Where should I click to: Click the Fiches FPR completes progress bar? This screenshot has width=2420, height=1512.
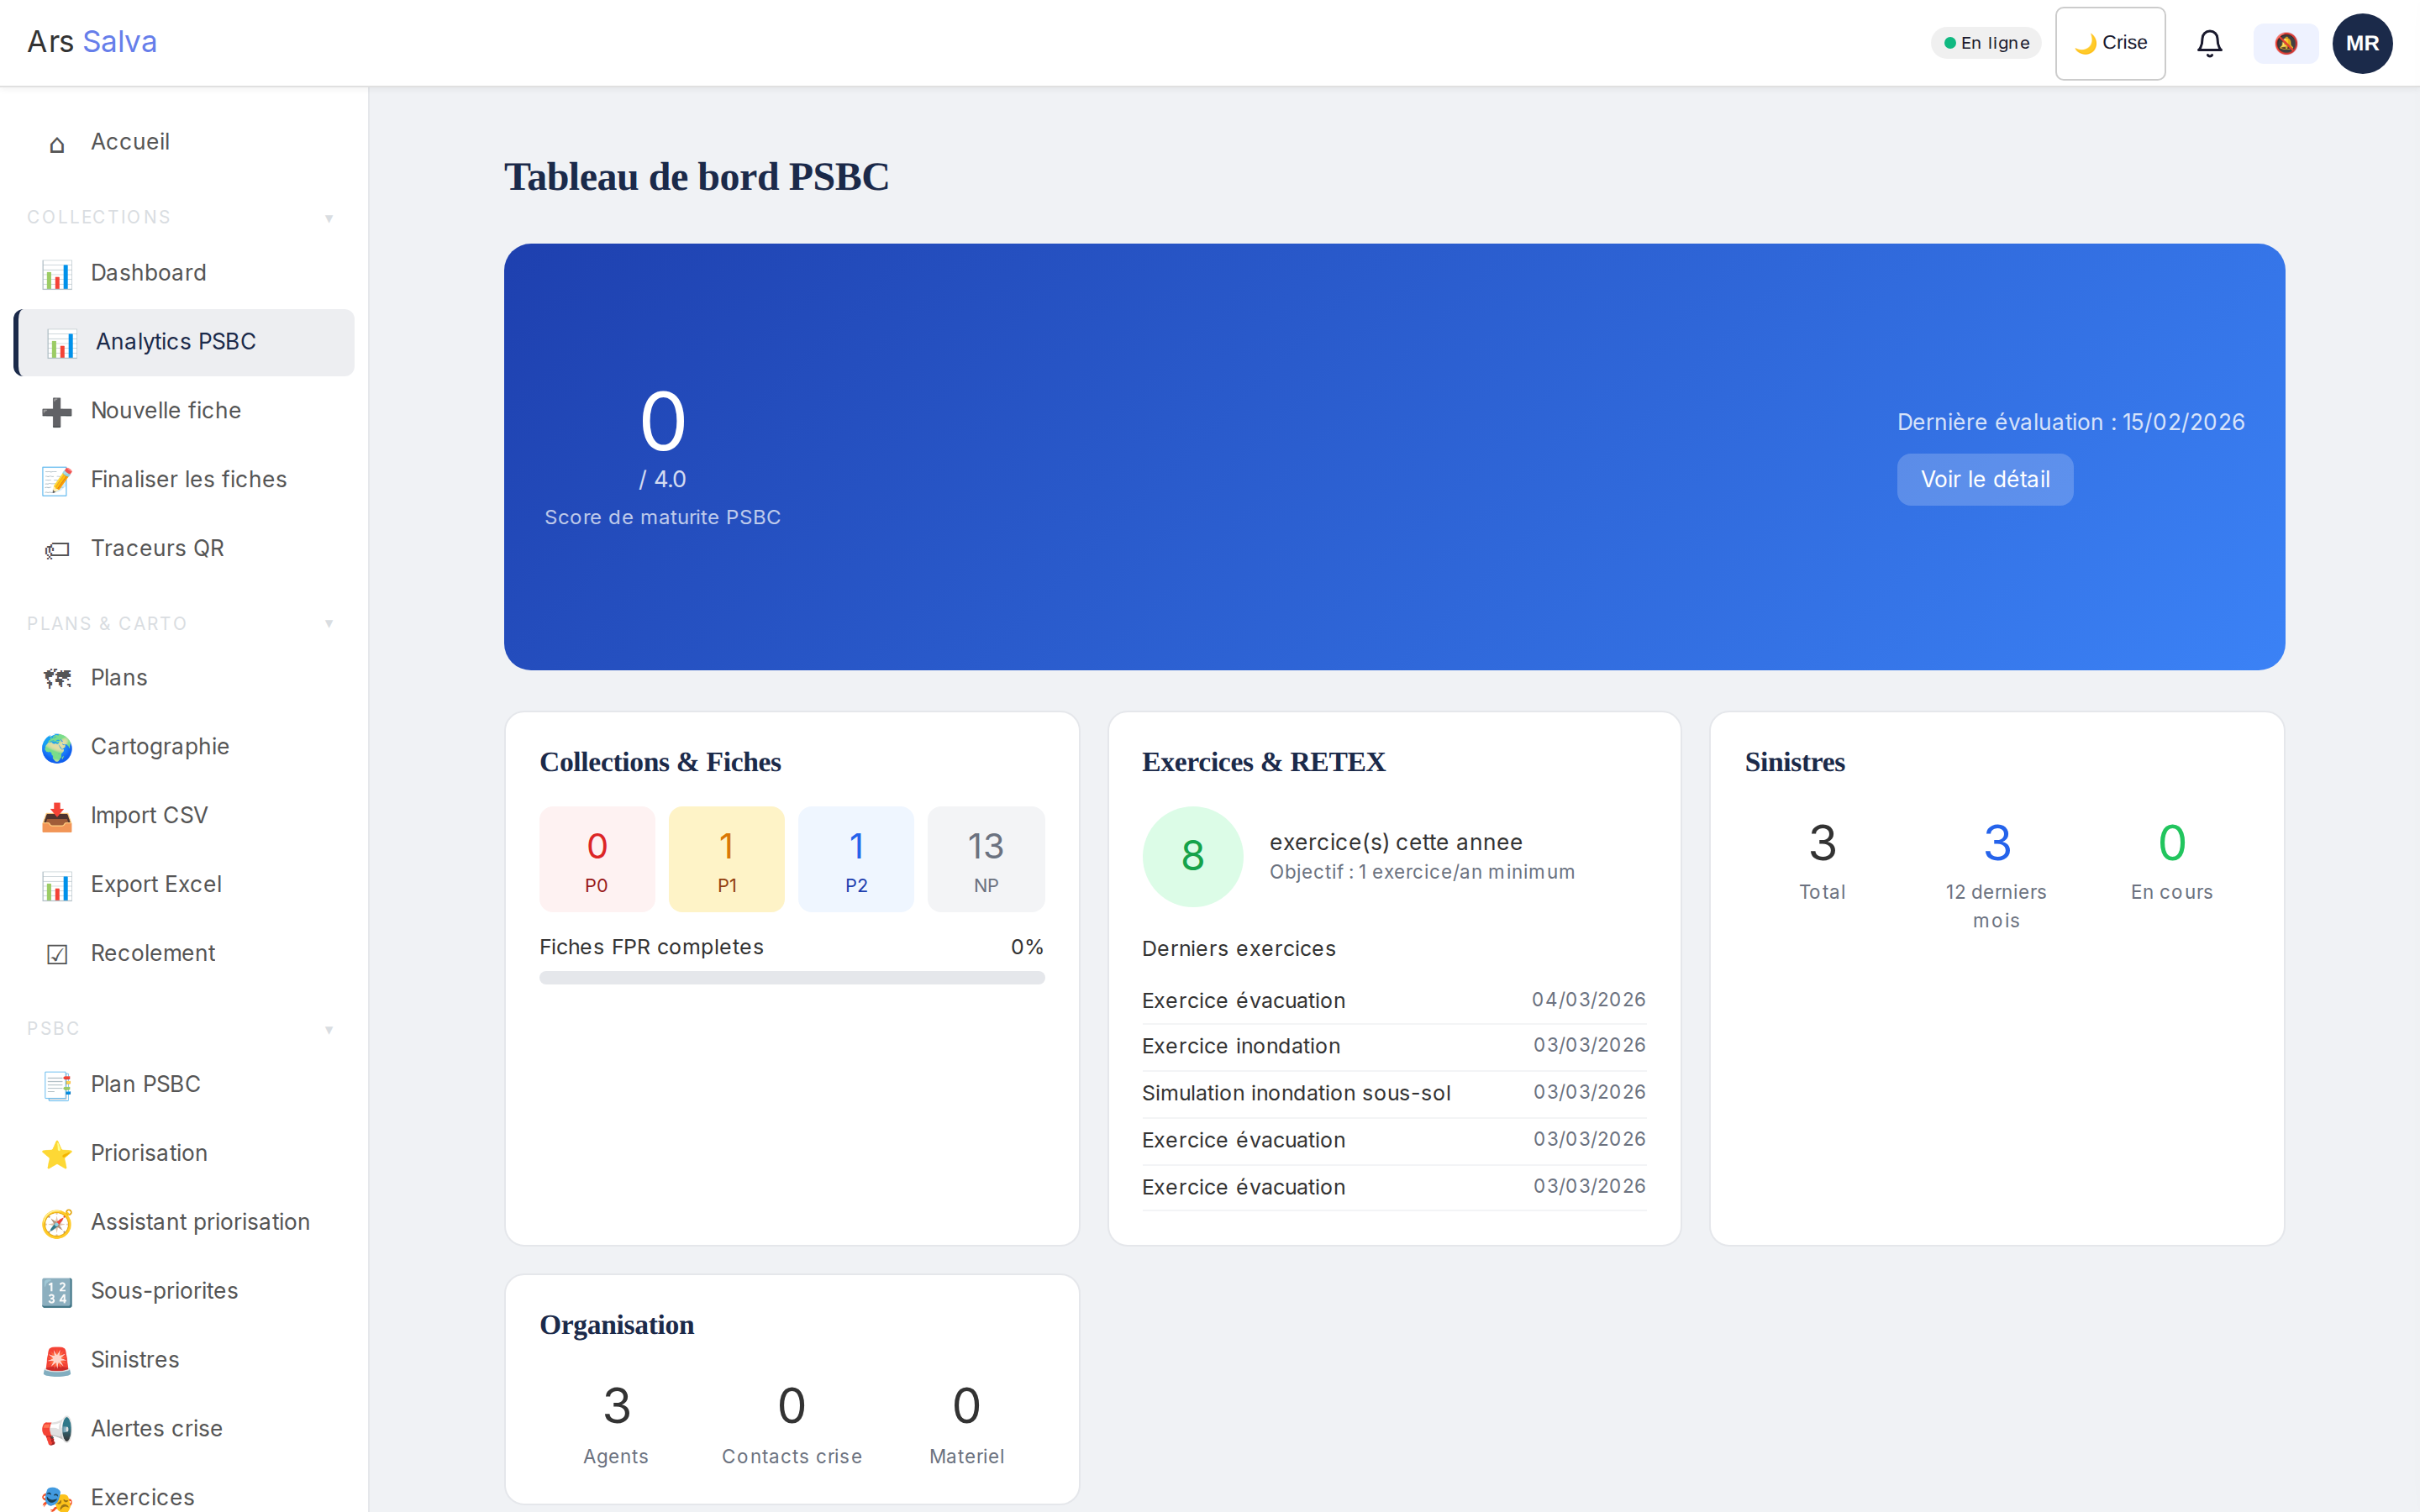792,978
